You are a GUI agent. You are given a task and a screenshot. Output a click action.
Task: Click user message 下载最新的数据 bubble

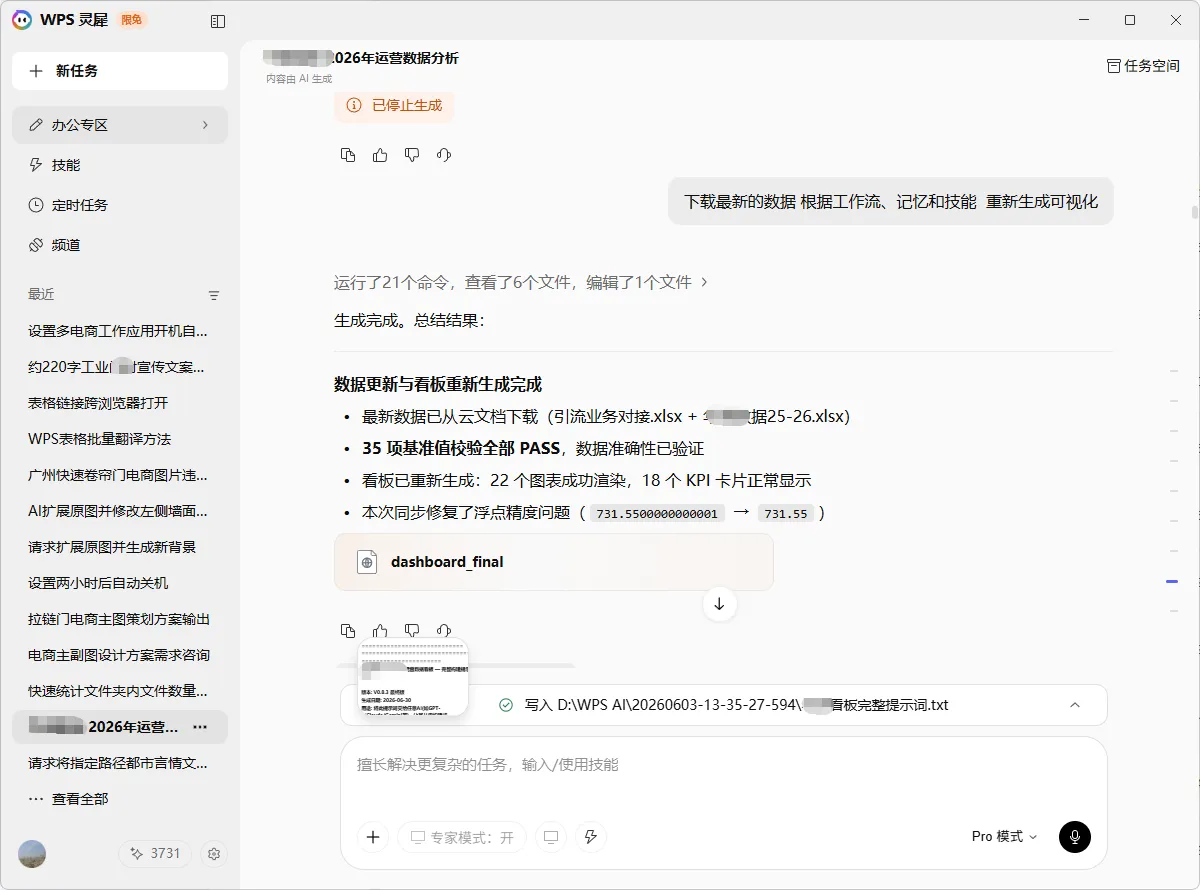891,201
